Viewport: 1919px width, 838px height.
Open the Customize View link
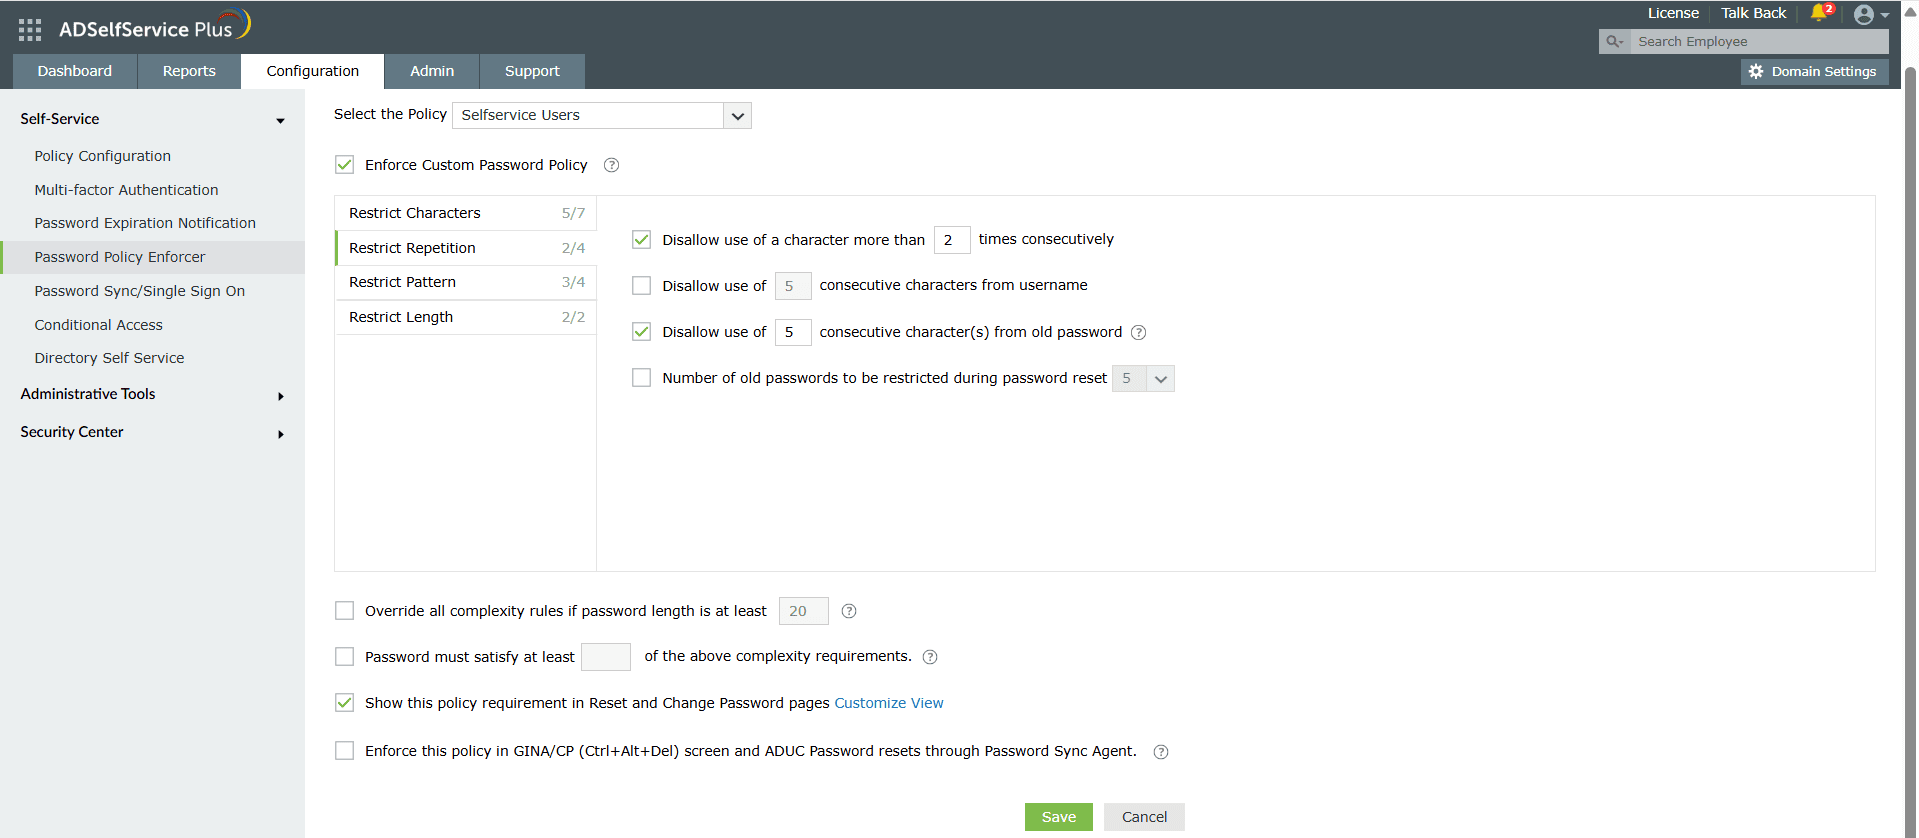pyautogui.click(x=889, y=703)
